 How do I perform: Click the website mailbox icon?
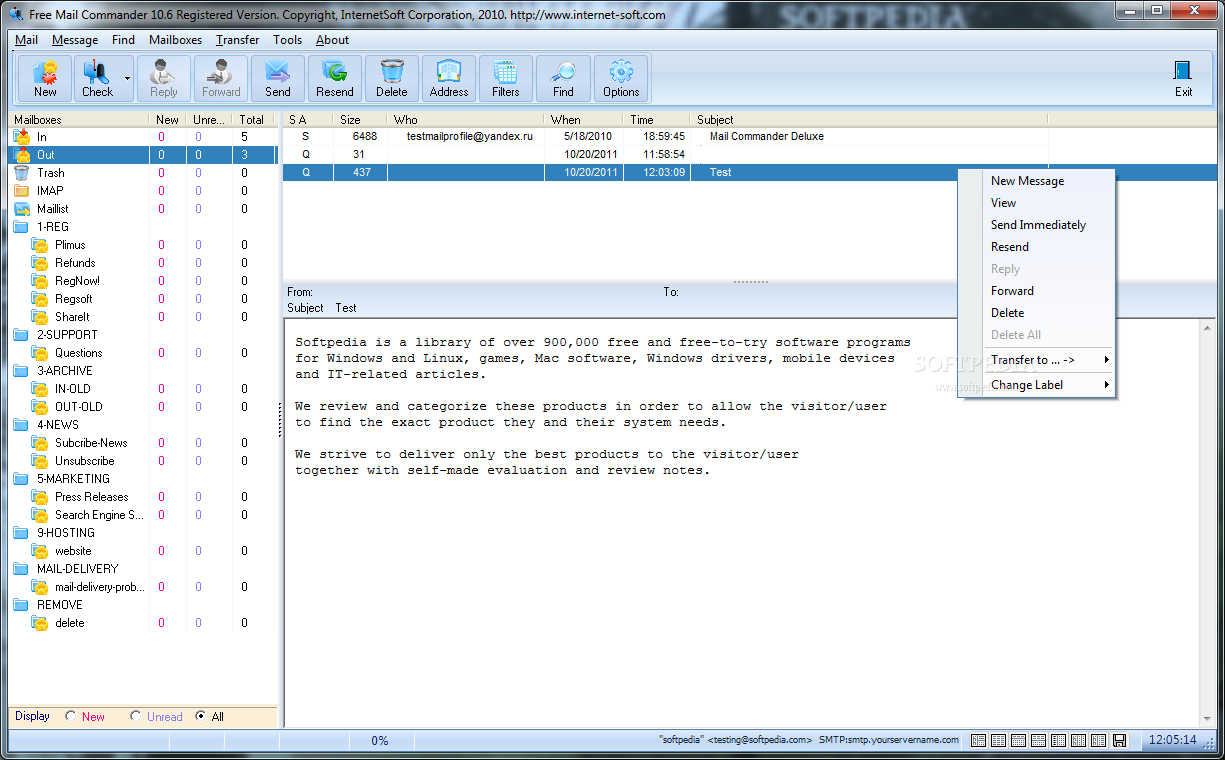coord(40,551)
